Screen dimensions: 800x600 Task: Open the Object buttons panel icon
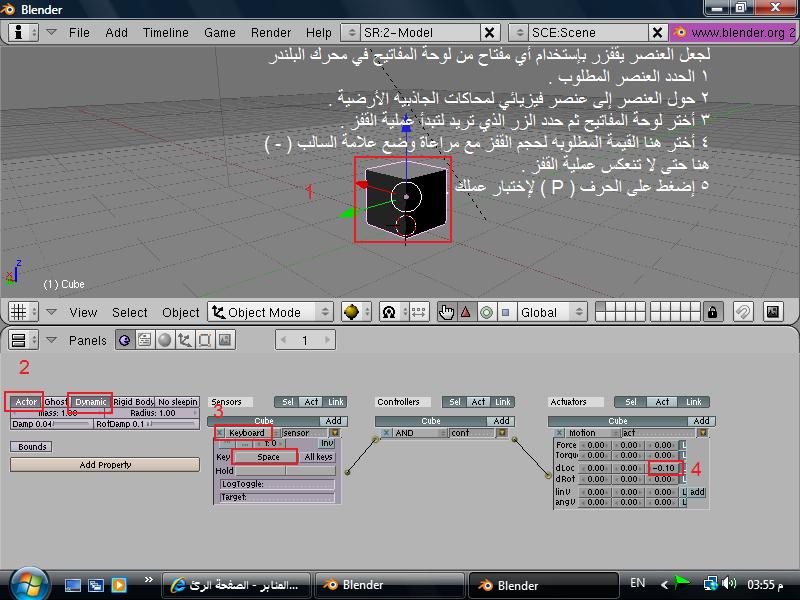pos(185,340)
